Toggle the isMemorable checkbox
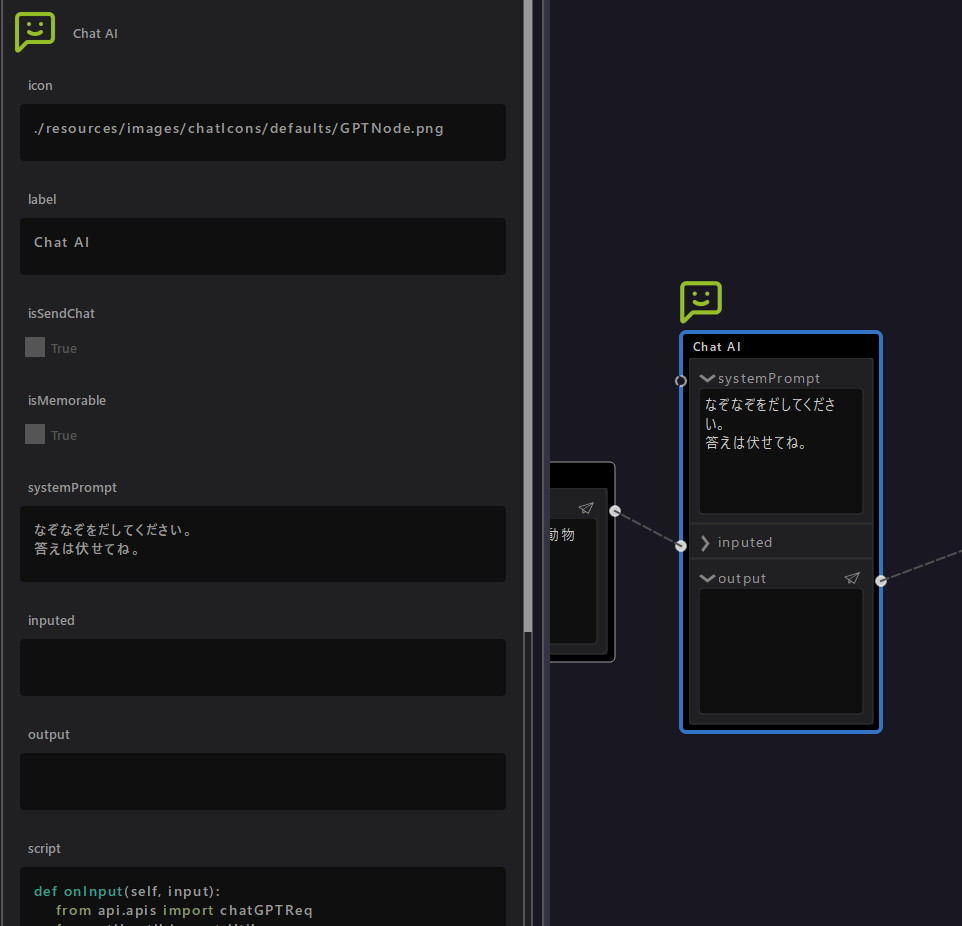The image size is (962, 926). (x=35, y=434)
